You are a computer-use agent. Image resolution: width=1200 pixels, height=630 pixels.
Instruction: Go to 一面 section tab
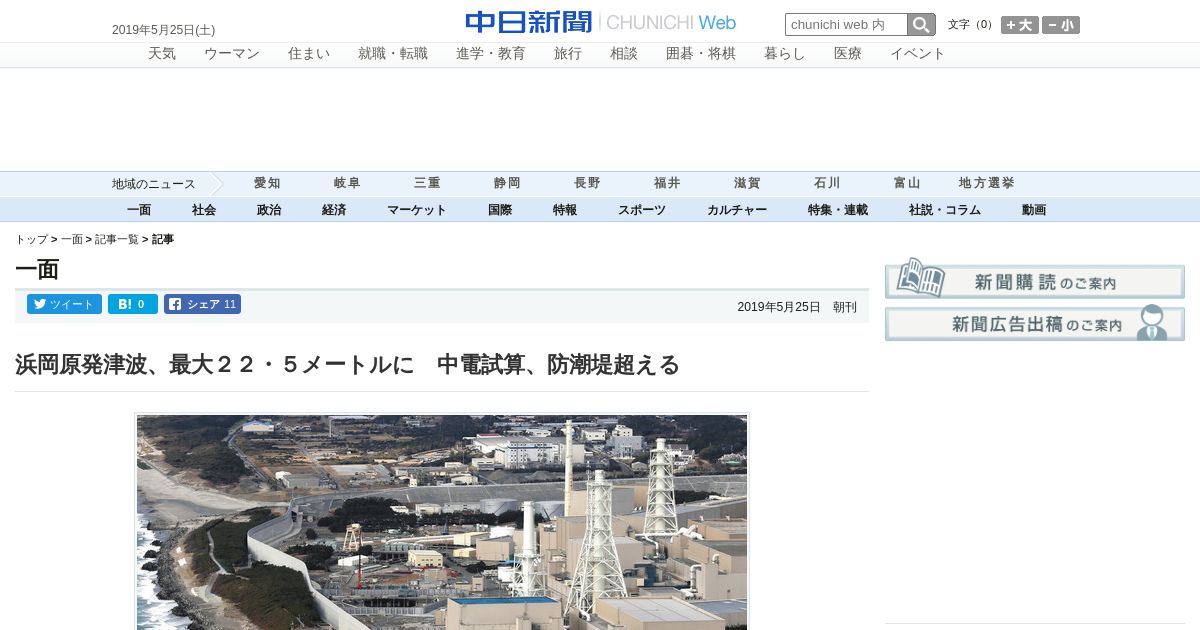pyautogui.click(x=139, y=210)
